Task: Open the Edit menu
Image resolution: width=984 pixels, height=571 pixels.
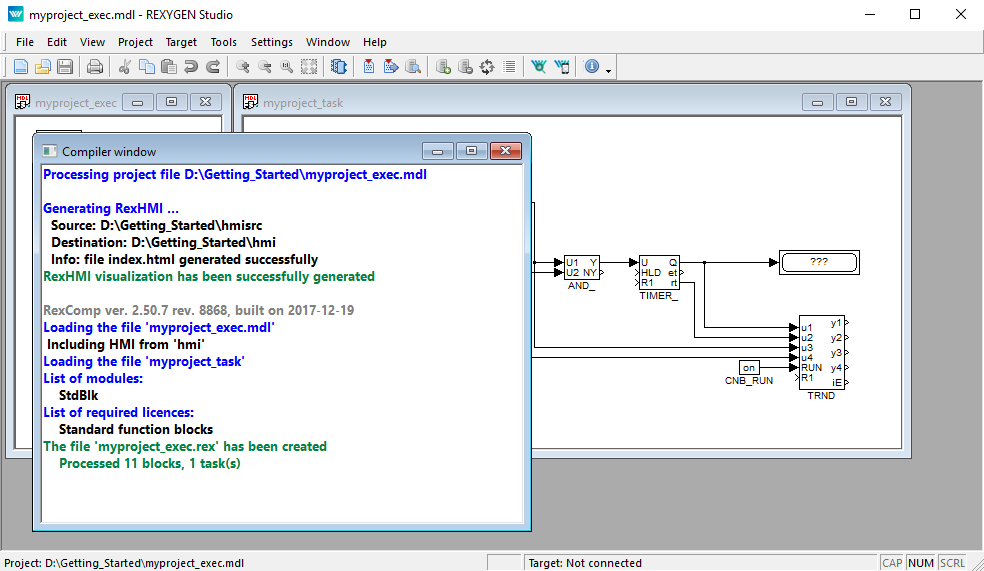Action: coord(56,42)
